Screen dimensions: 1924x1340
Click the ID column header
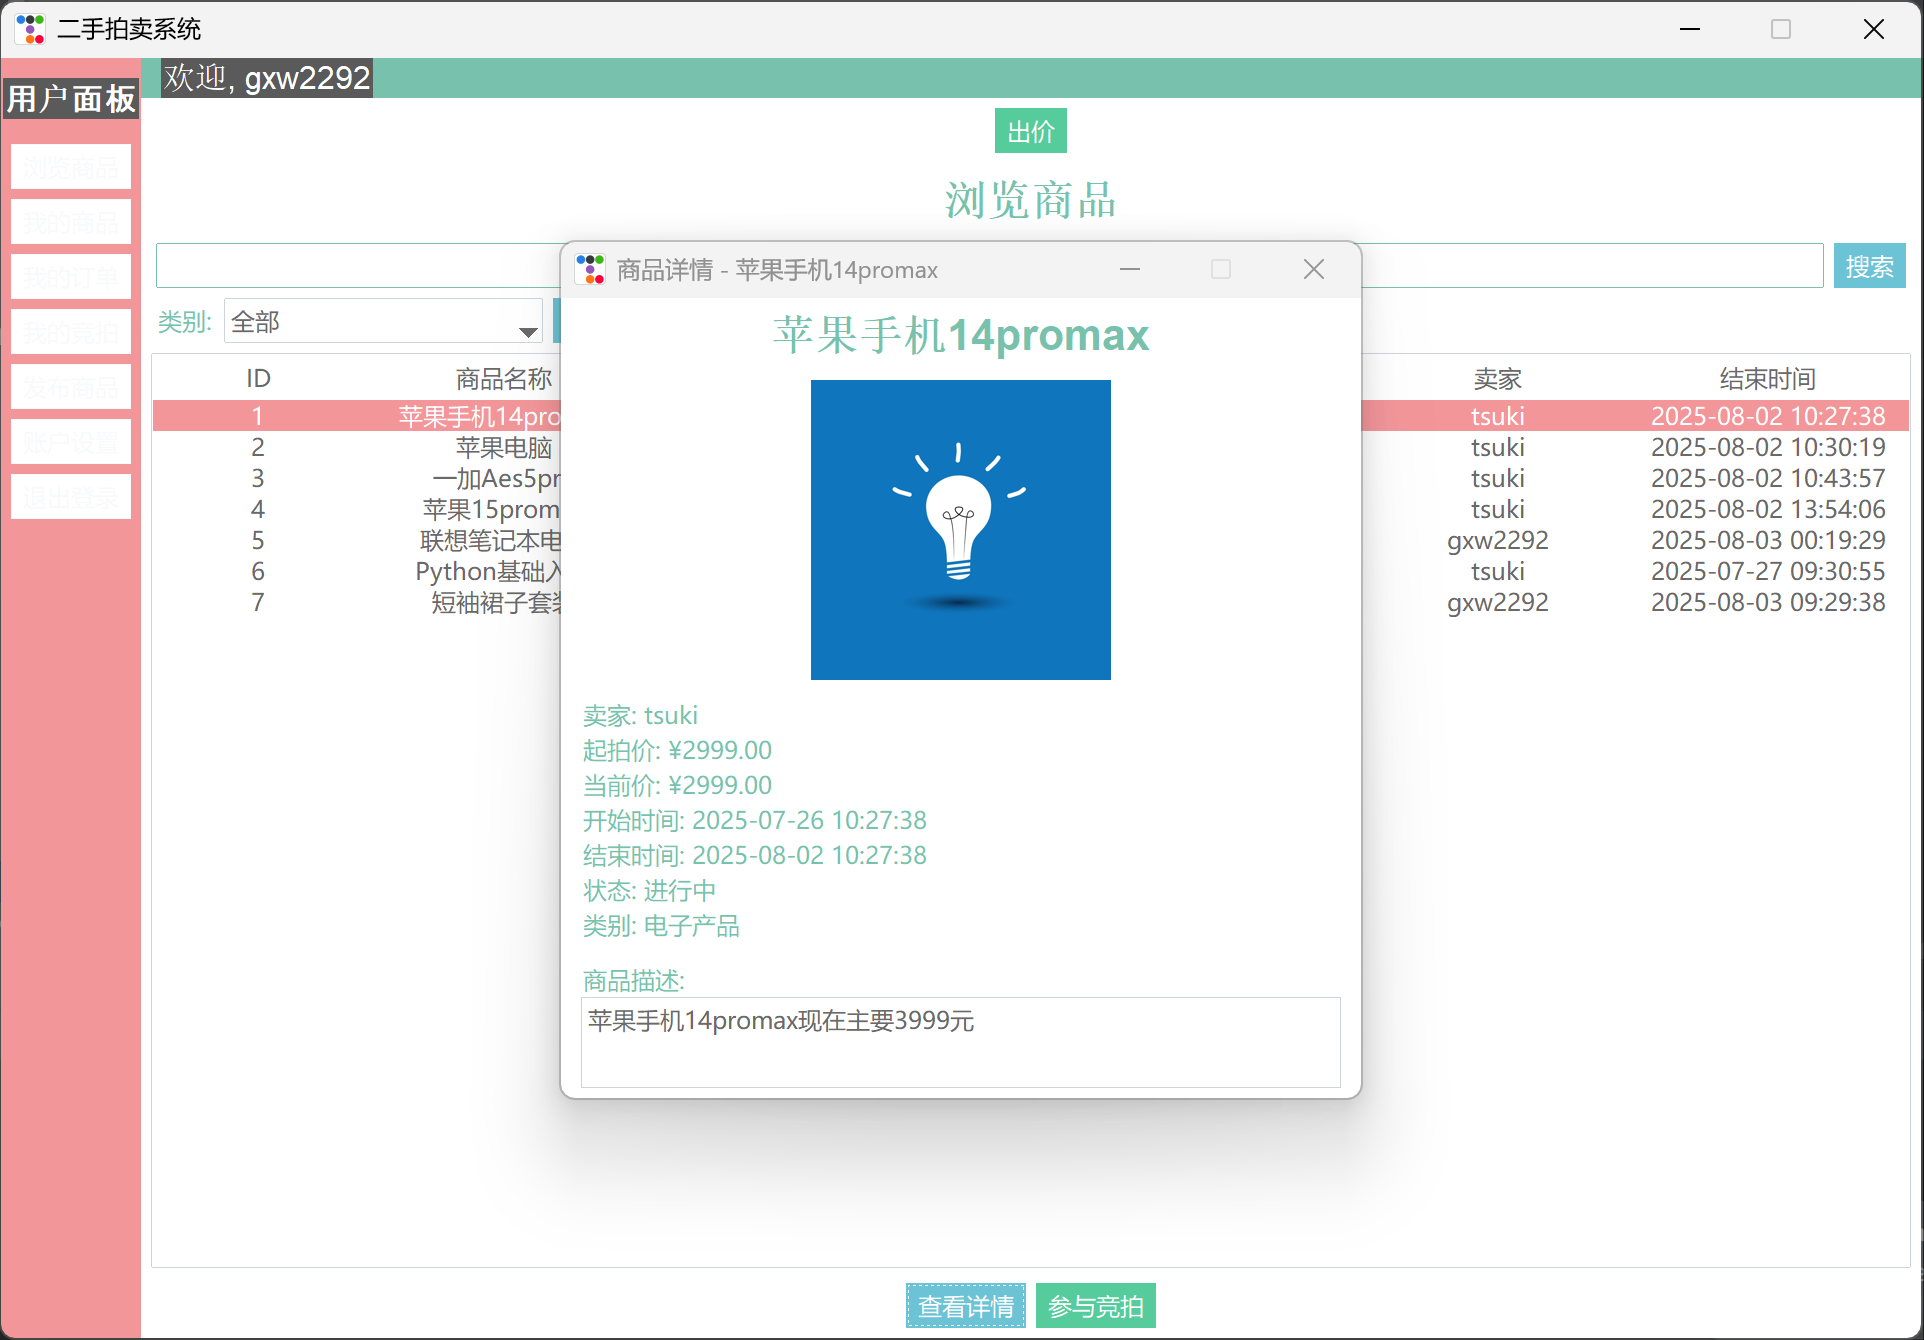tap(258, 378)
